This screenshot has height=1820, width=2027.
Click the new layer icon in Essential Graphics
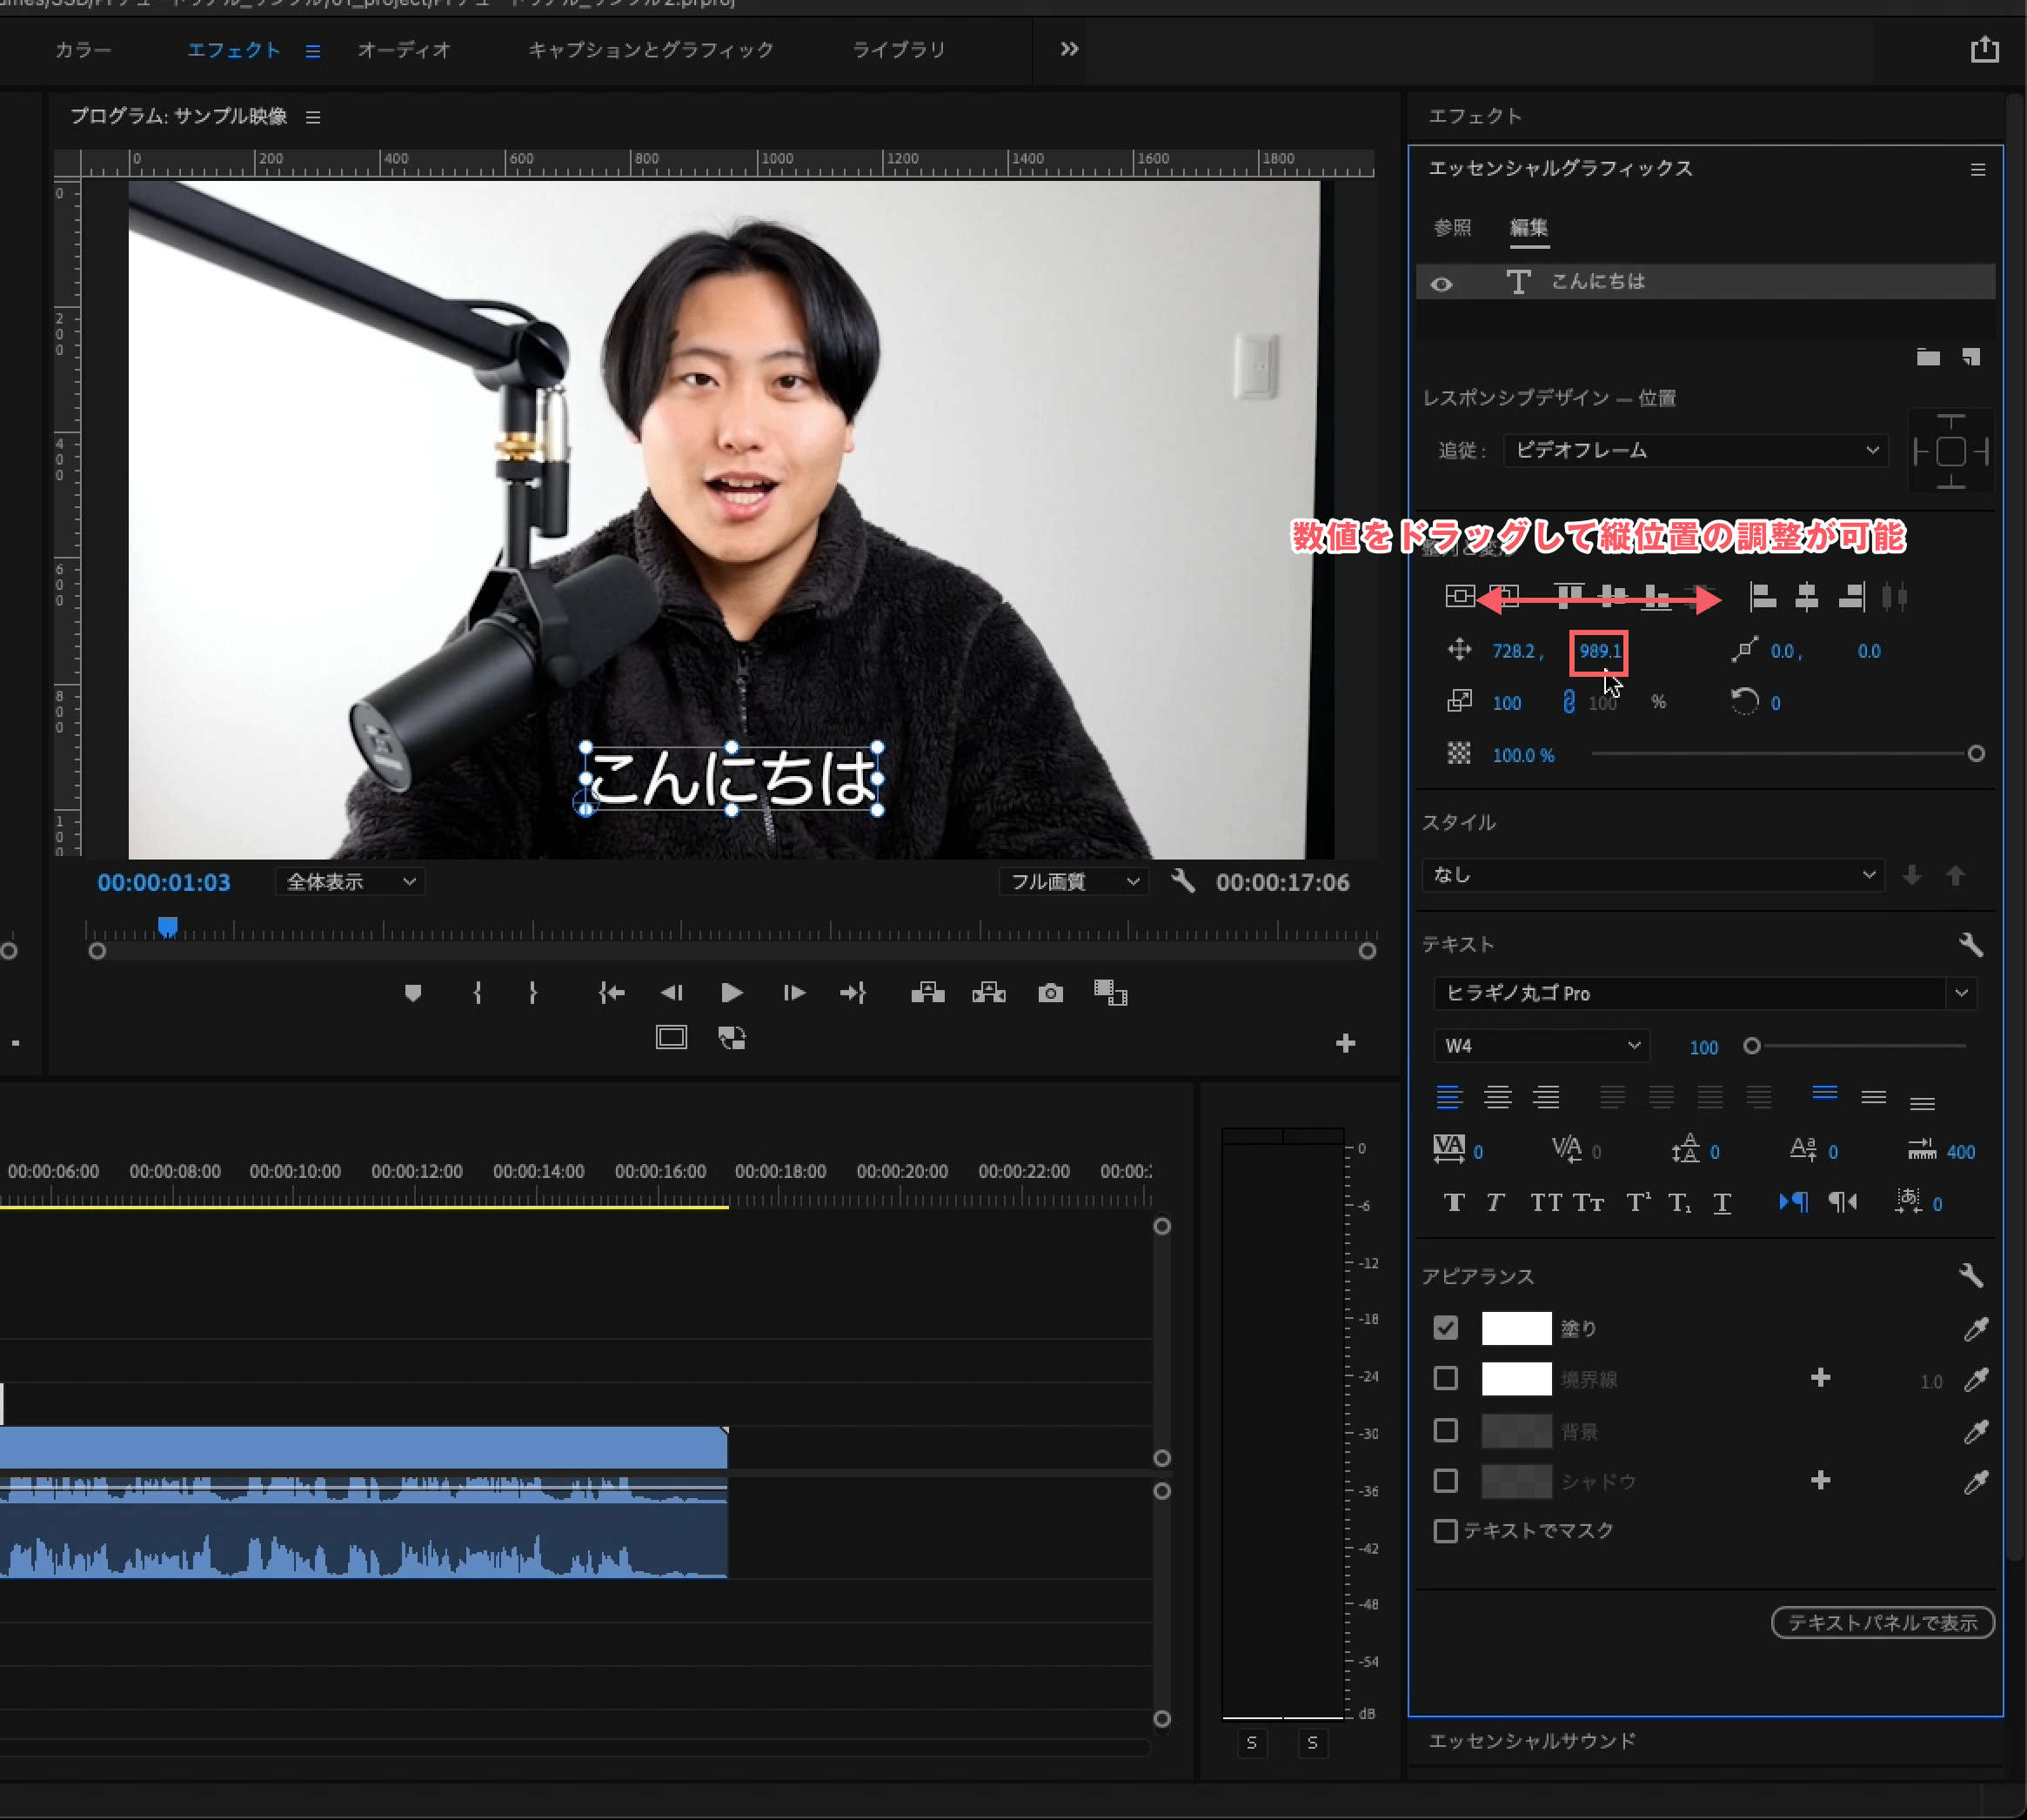[1970, 357]
